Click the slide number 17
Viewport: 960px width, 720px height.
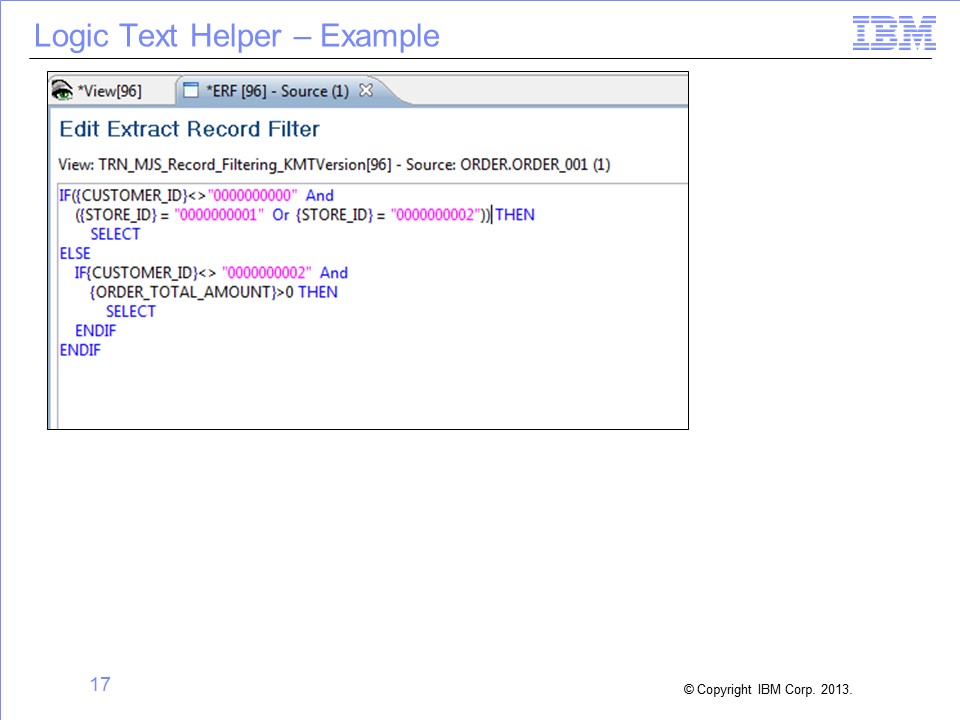coord(100,684)
